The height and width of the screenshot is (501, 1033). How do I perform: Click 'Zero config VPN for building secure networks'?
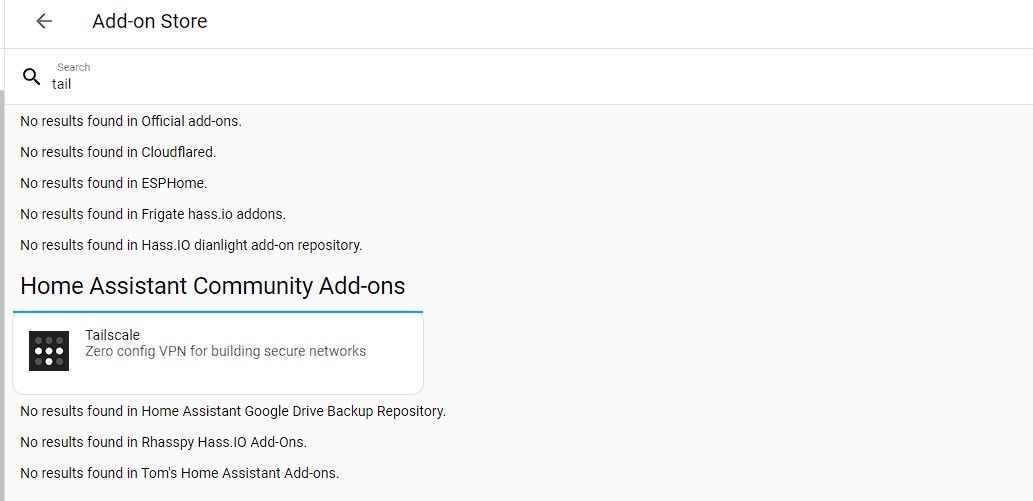pos(225,351)
